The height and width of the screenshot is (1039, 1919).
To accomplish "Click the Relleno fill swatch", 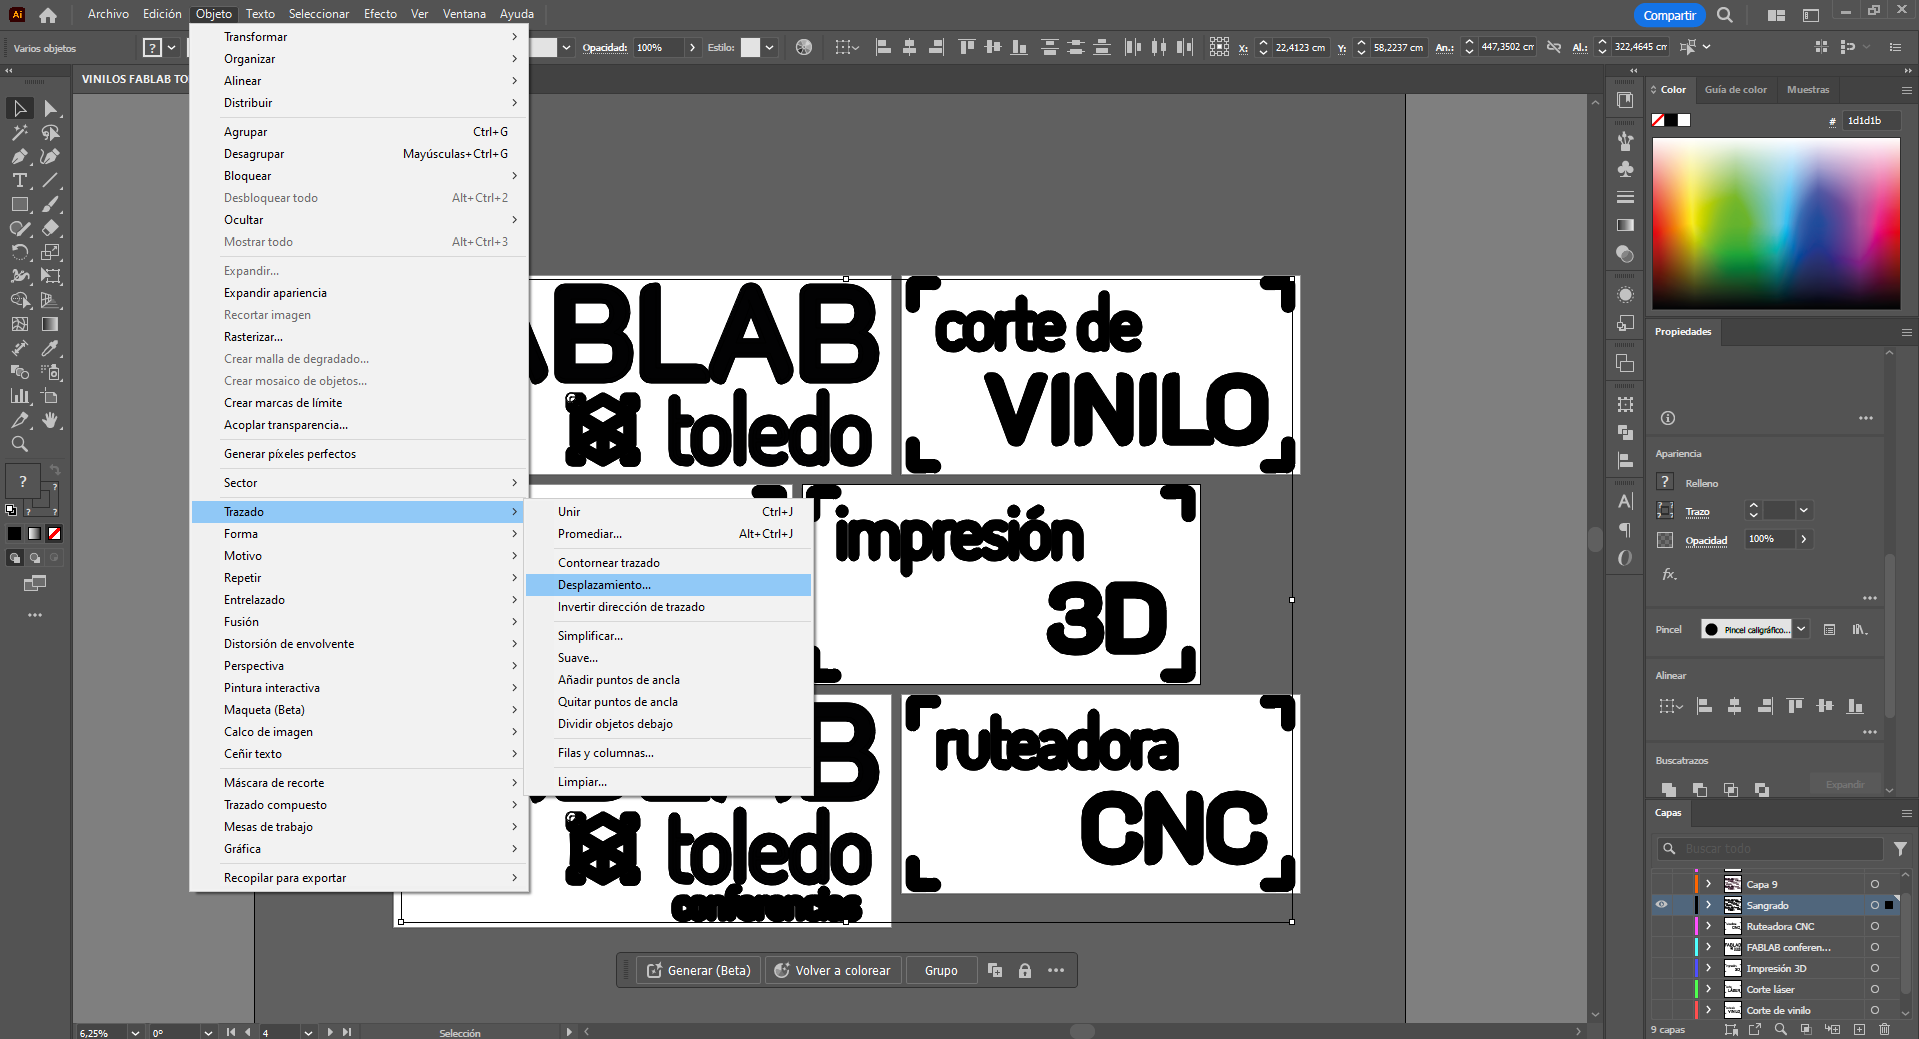I will click(1665, 482).
